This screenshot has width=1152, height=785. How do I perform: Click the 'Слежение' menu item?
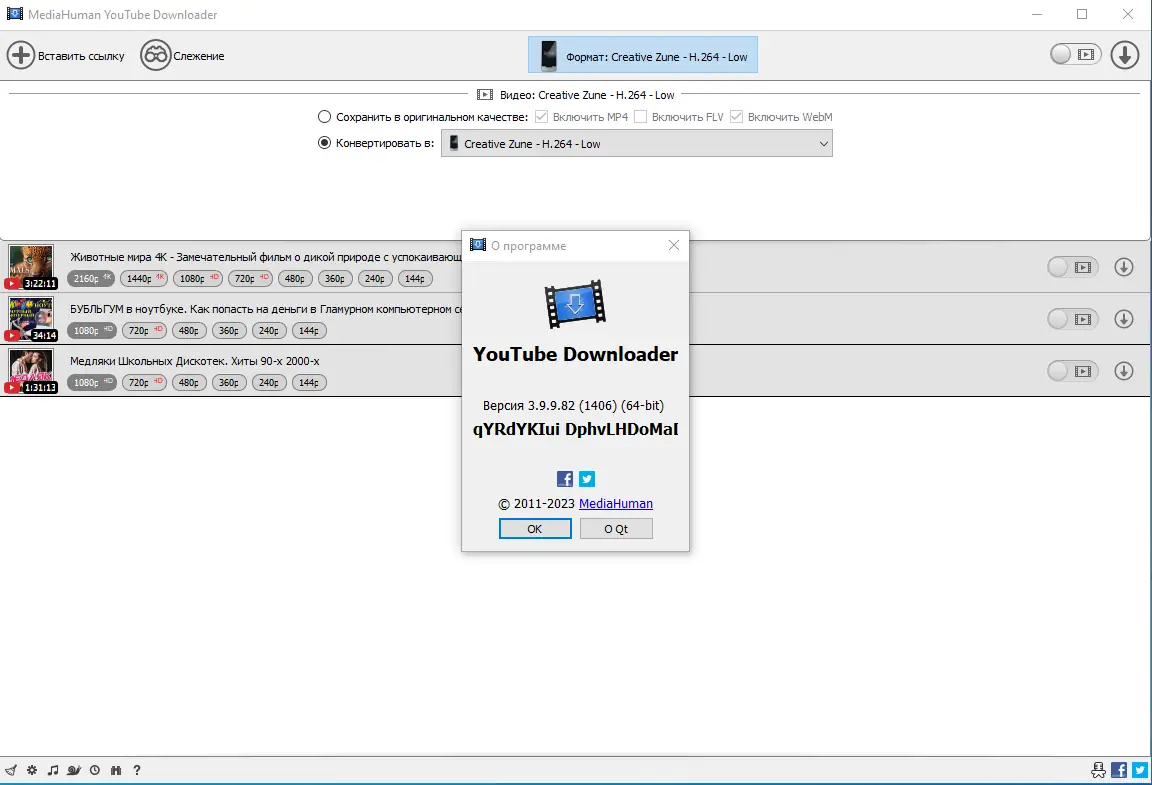point(183,55)
